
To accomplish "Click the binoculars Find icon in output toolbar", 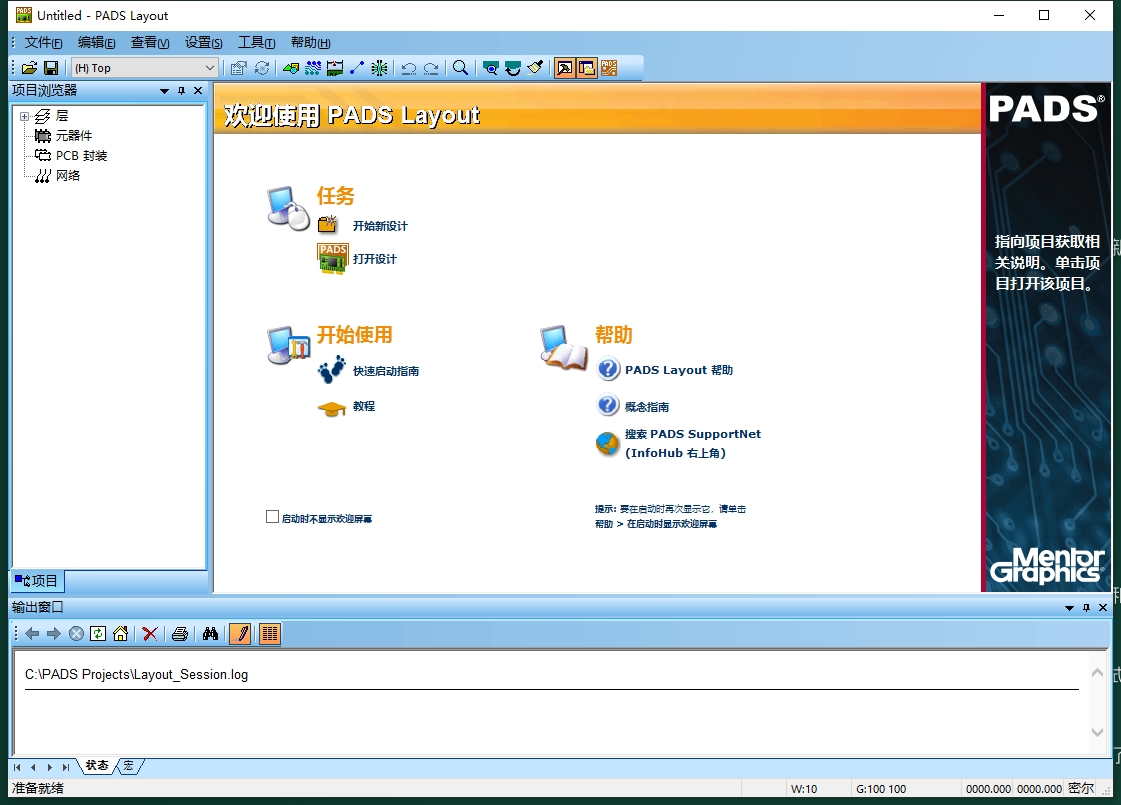I will 210,633.
